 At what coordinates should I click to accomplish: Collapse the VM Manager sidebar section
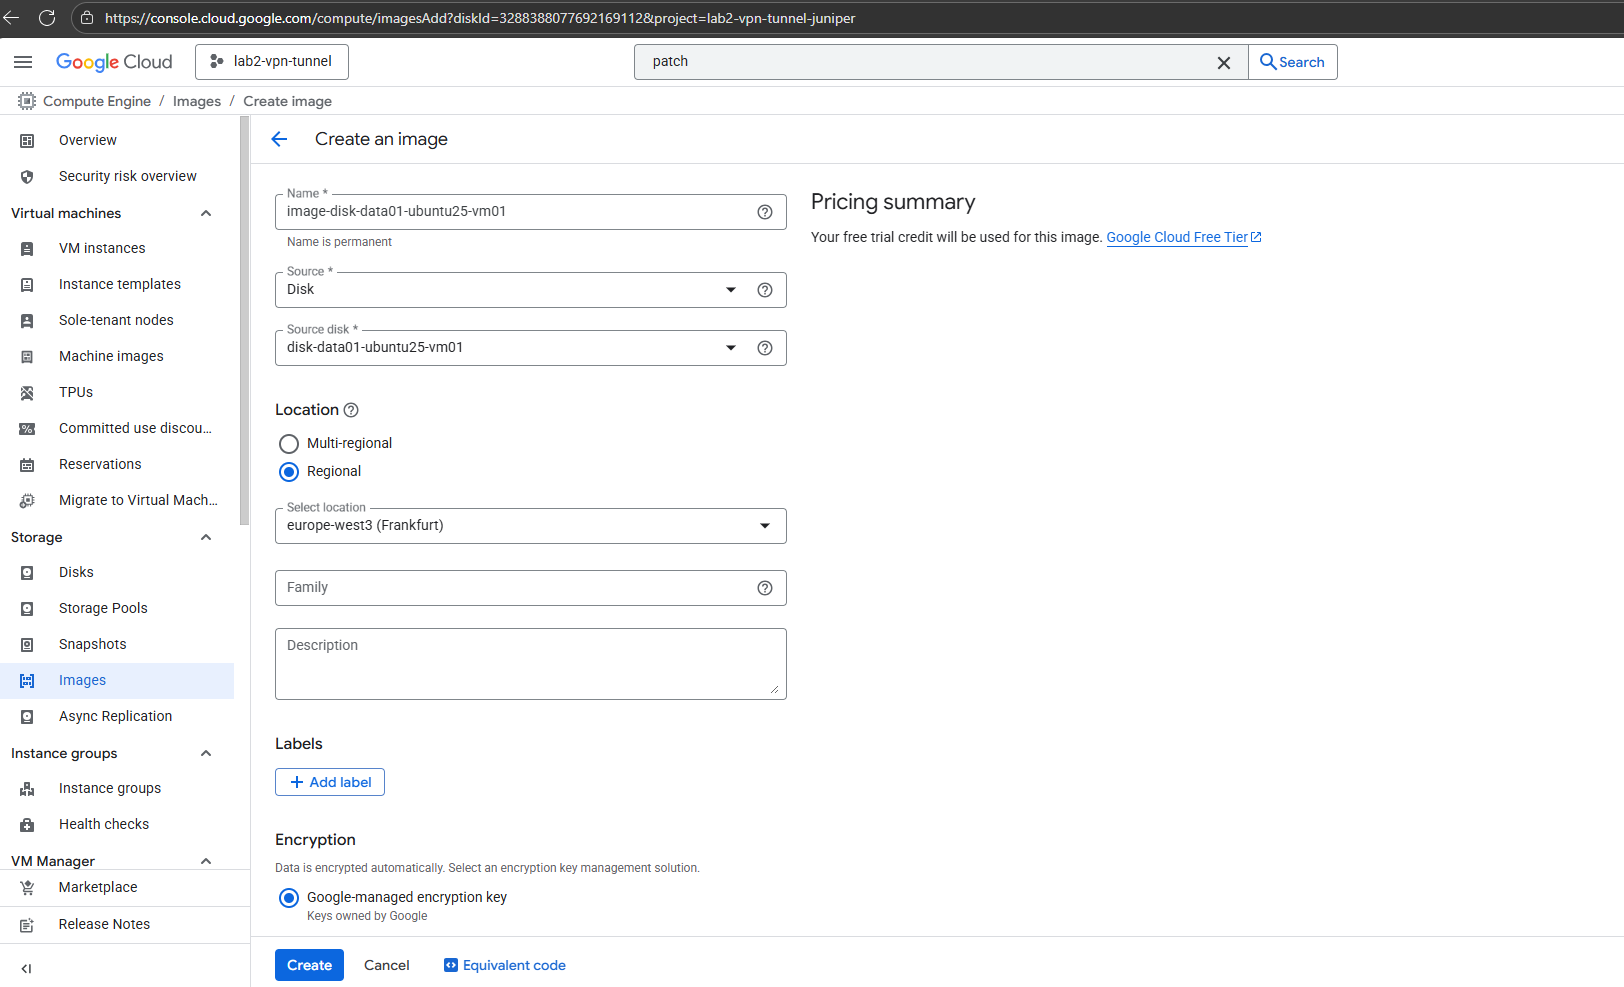click(206, 861)
